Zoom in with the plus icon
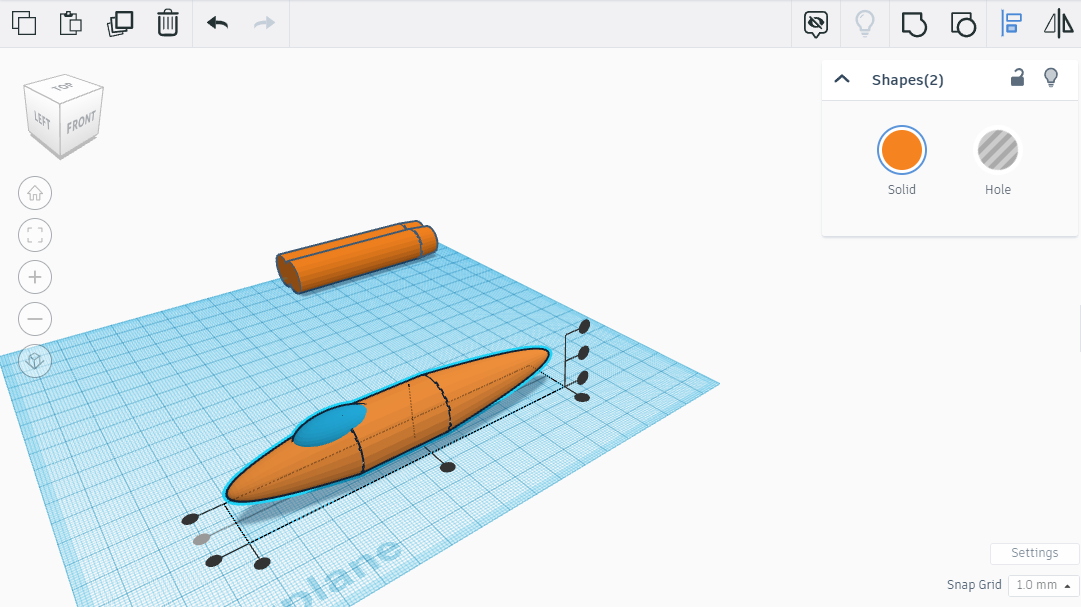This screenshot has width=1081, height=607. pyautogui.click(x=35, y=277)
